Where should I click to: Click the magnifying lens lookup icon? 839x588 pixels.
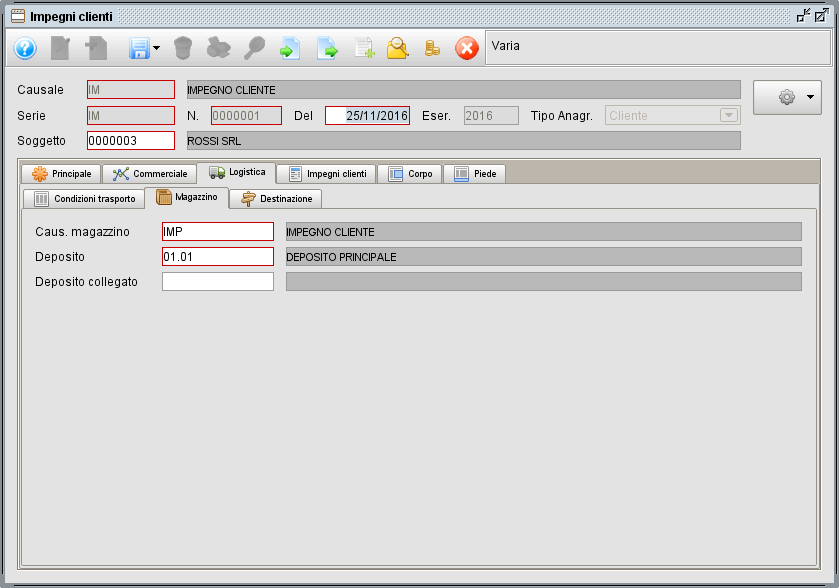[x=257, y=47]
